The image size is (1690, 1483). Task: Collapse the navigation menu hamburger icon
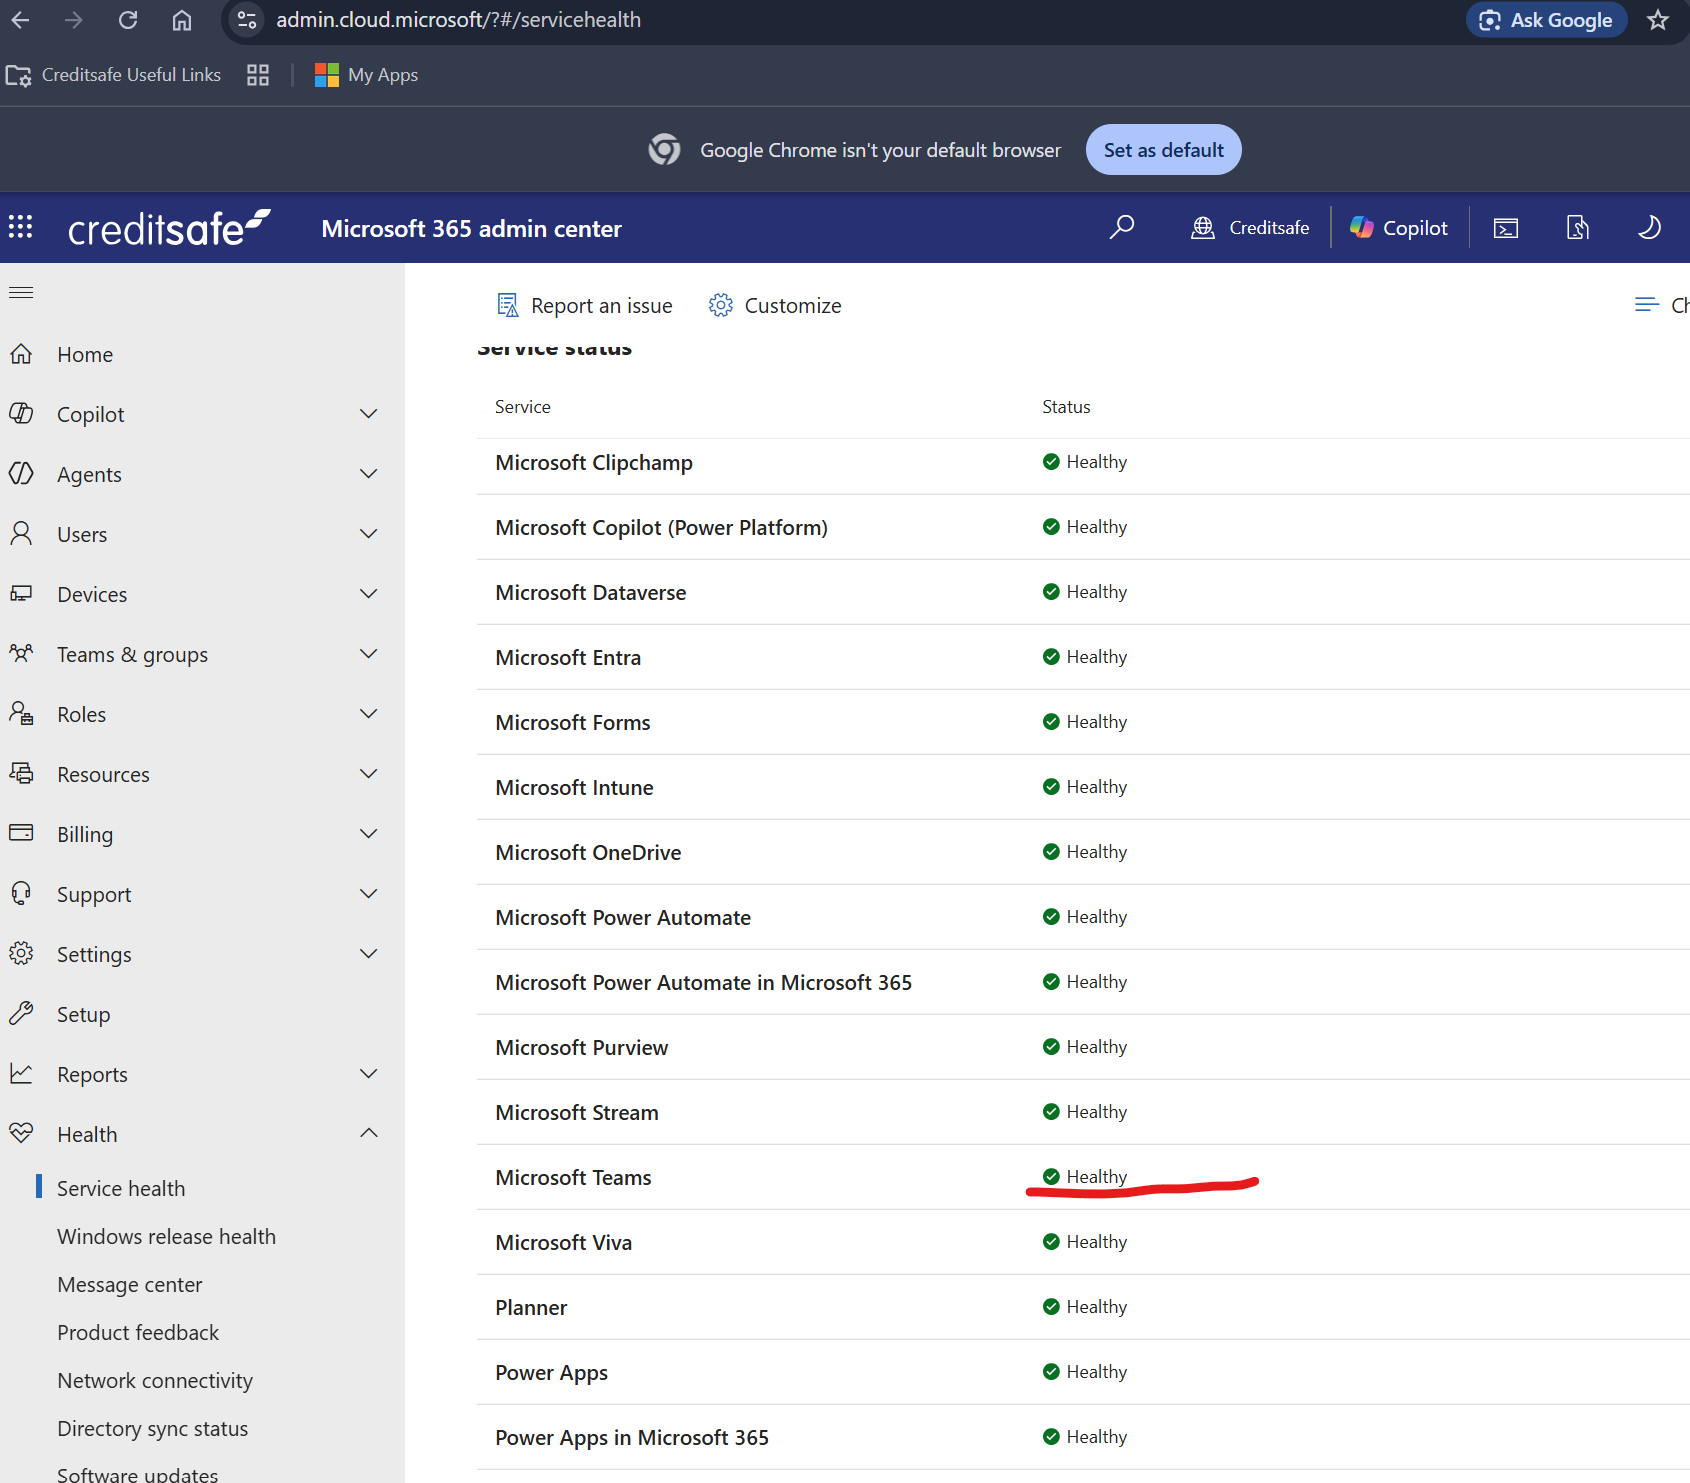coord(21,292)
